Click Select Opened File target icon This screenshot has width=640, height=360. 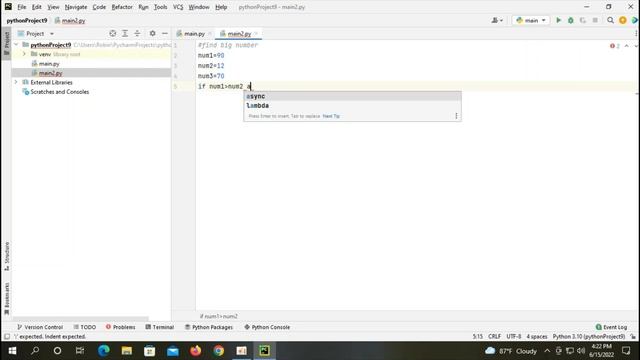pos(113,33)
